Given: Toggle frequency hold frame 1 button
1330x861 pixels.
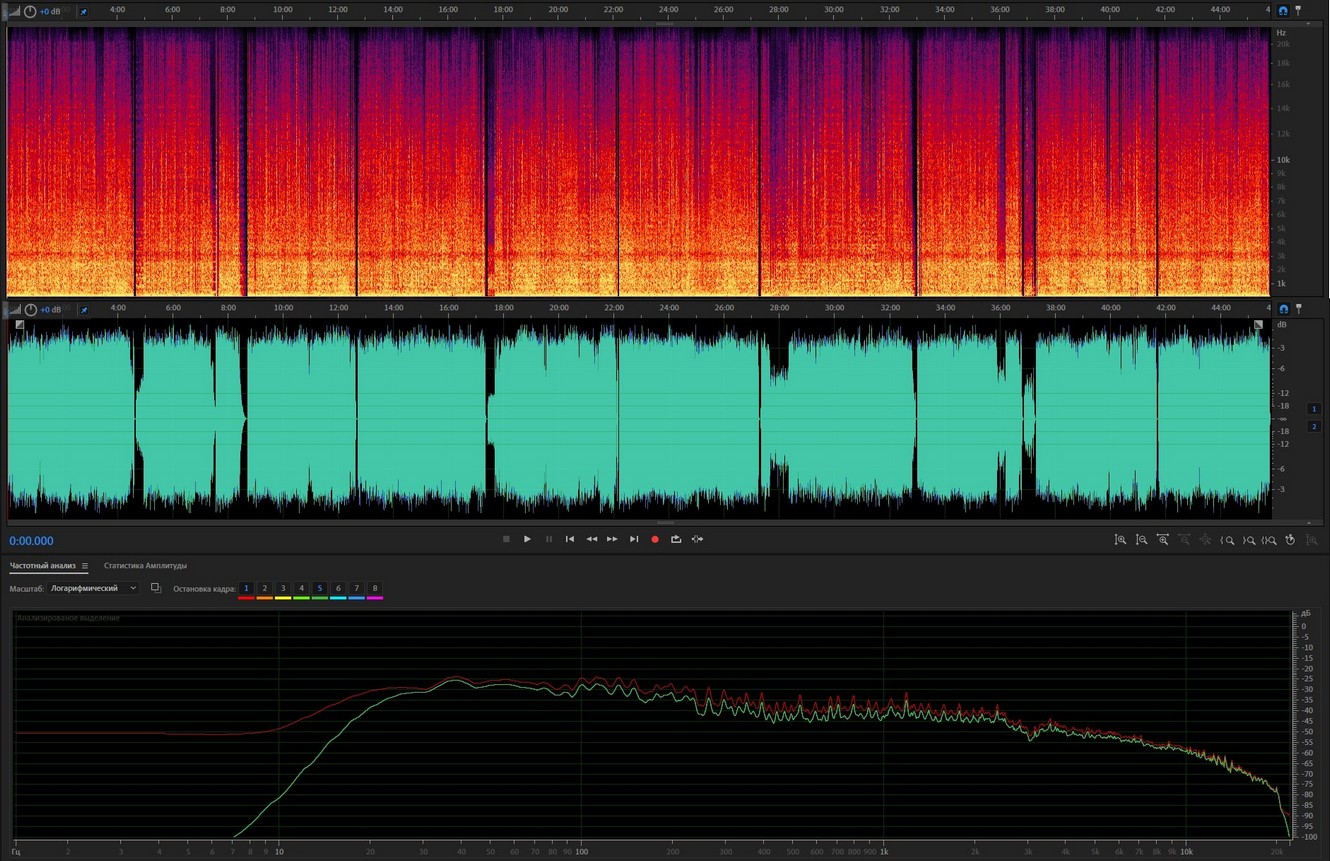Looking at the screenshot, I should pyautogui.click(x=246, y=589).
